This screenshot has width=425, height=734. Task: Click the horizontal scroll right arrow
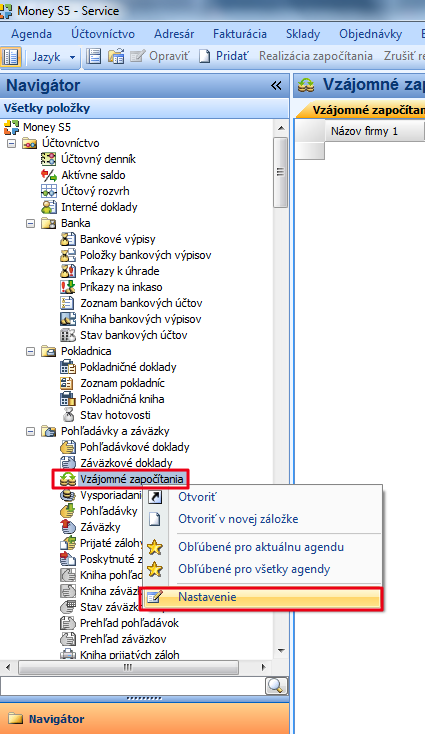(264, 668)
